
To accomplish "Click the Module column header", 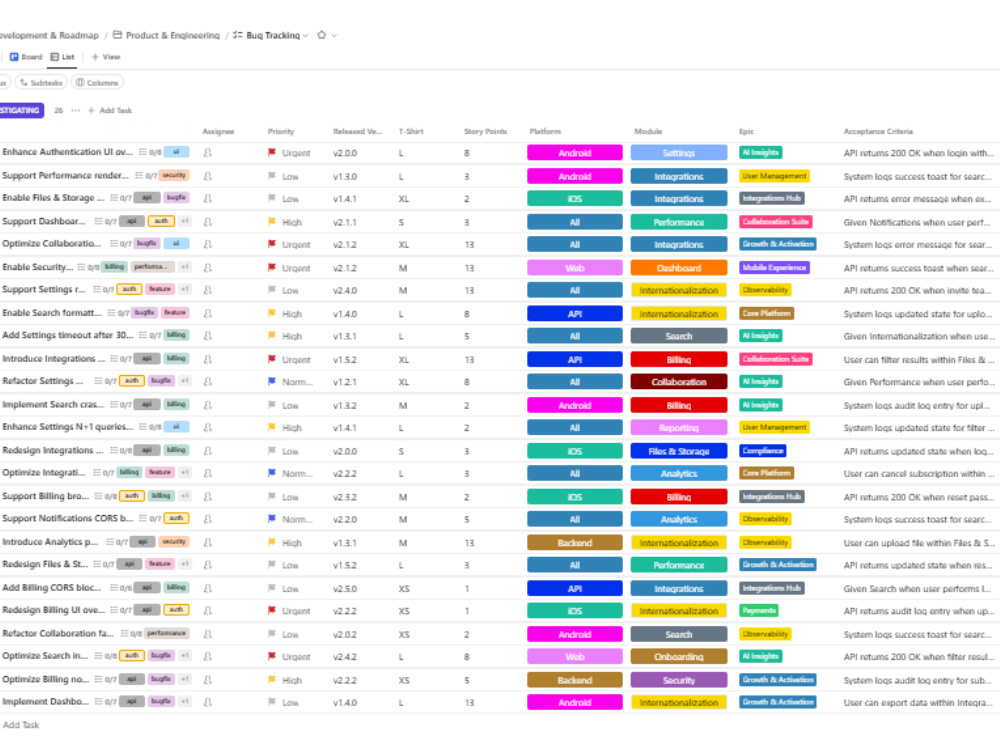I will 648,131.
